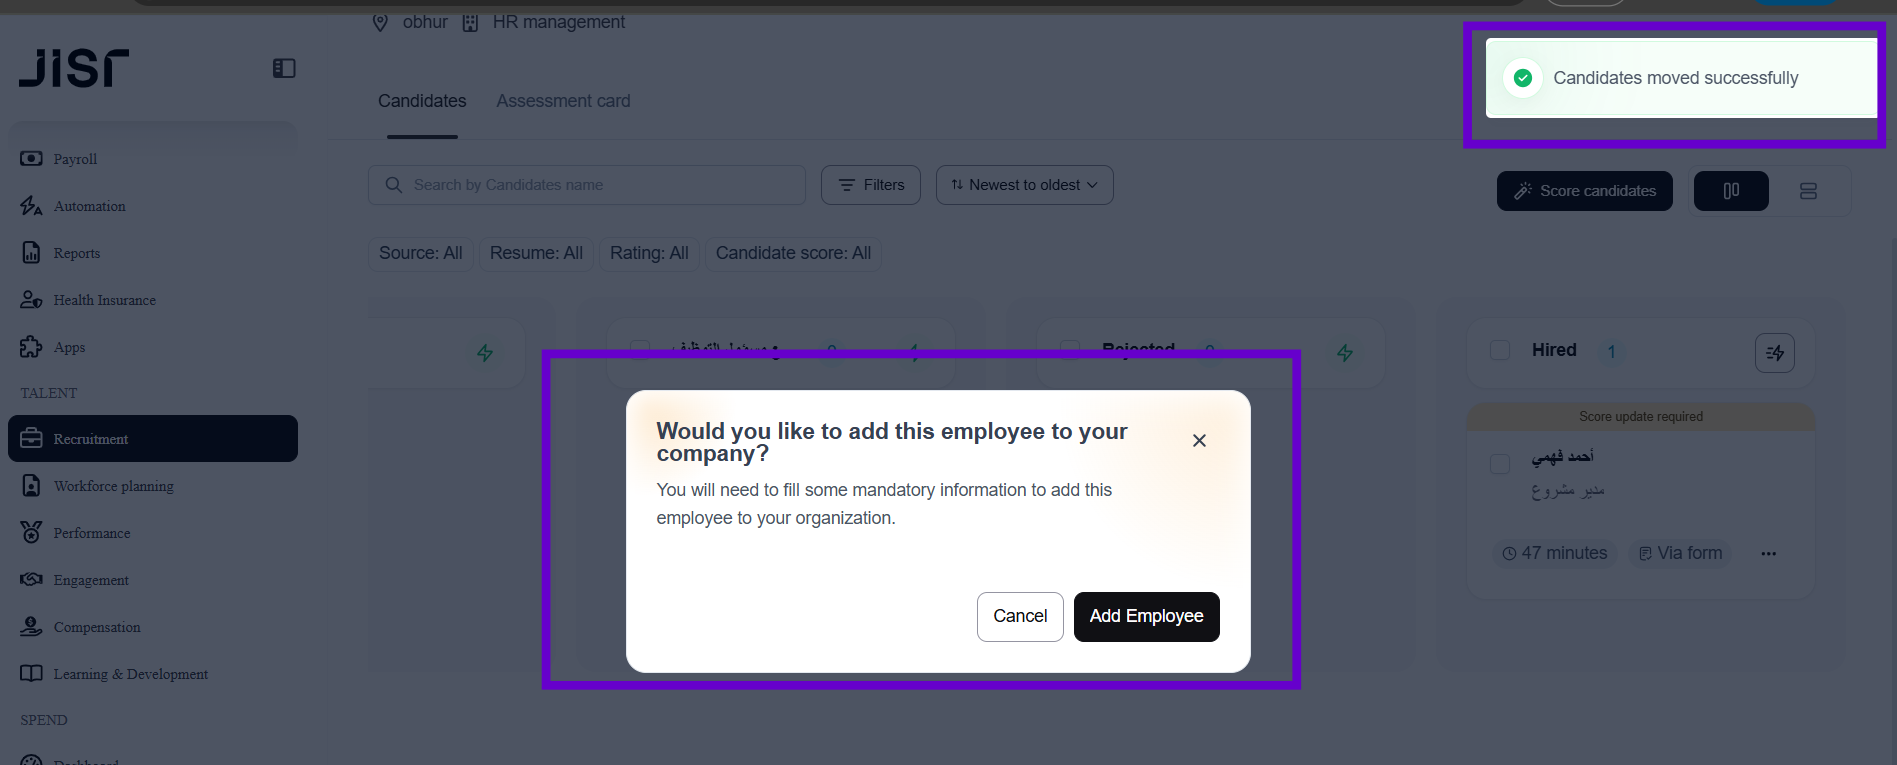Collapse the sidebar panel icon
This screenshot has height=765, width=1897.
click(284, 68)
